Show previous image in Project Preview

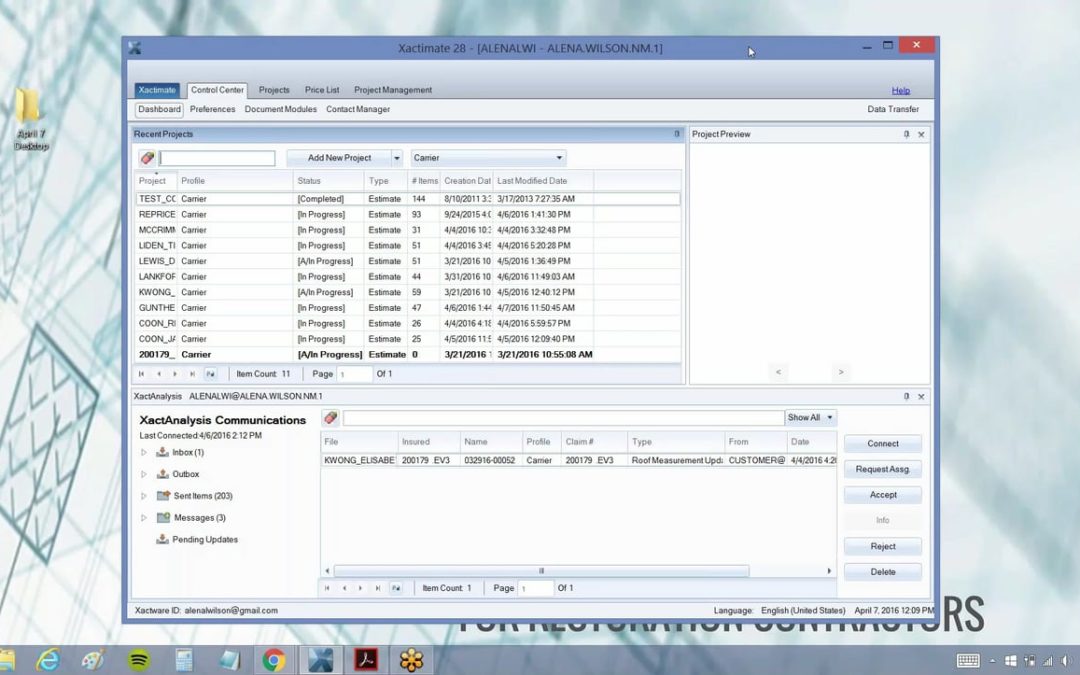coord(778,372)
